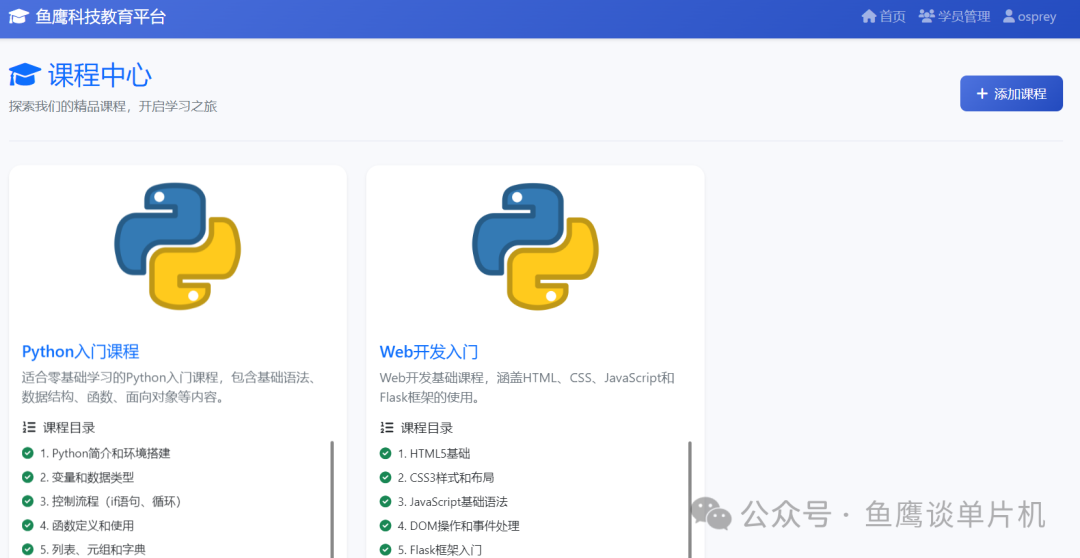Click the check icon for Python简介和环境搭建
Viewport: 1080px width, 558px height.
pos(28,453)
